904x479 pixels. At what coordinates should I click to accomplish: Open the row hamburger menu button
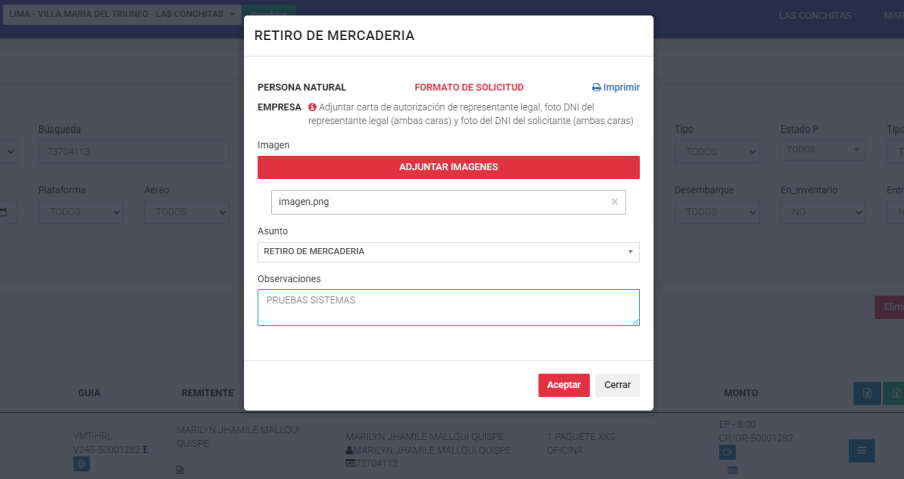tap(861, 451)
